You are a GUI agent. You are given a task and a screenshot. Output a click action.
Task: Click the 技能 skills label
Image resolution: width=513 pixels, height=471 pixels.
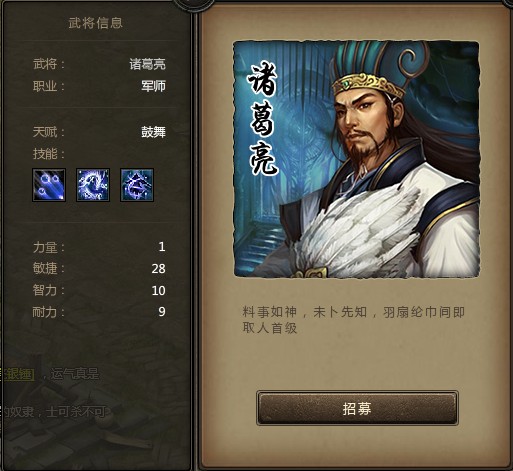tap(49, 154)
